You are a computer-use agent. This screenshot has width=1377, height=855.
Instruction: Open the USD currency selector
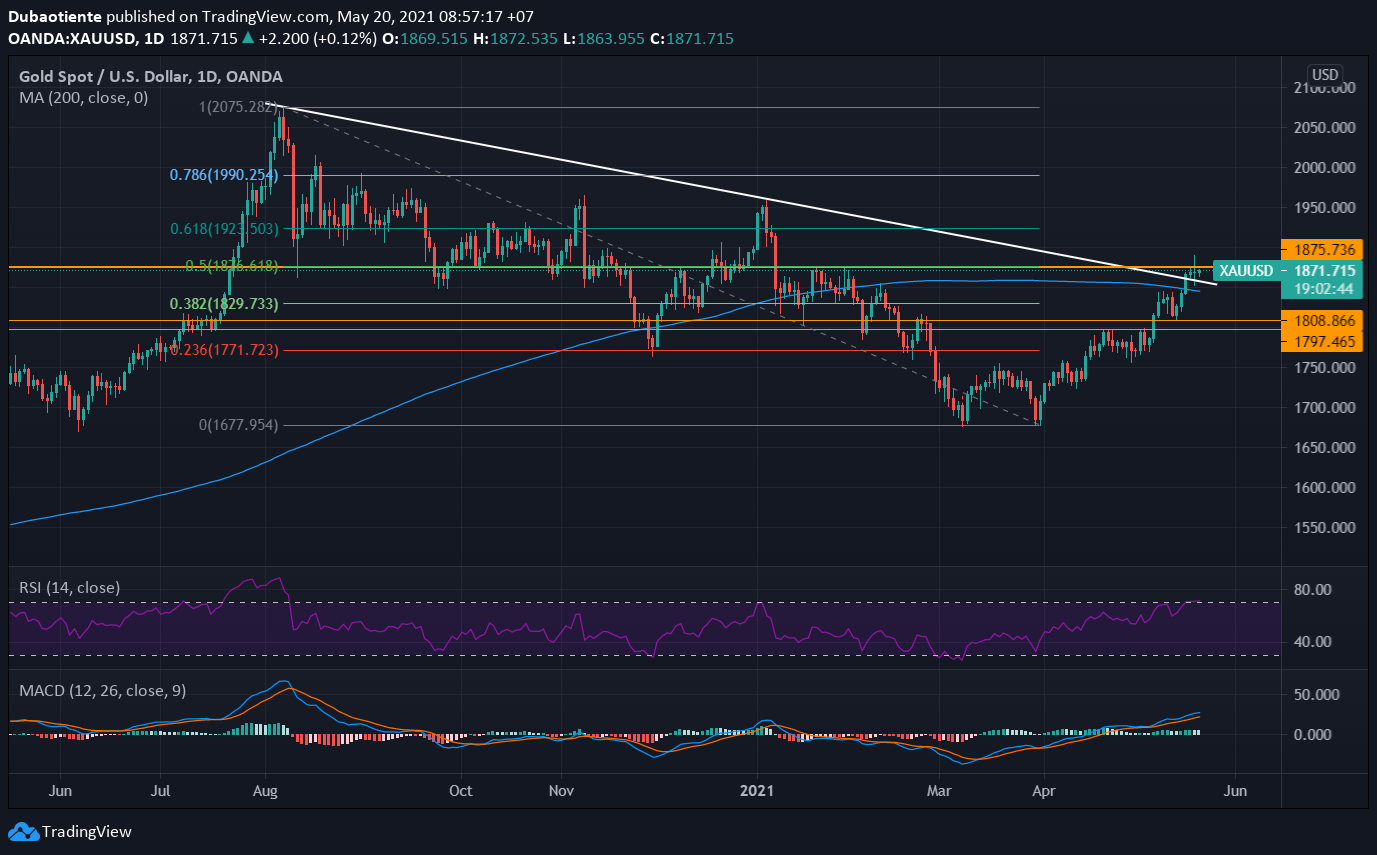1325,75
